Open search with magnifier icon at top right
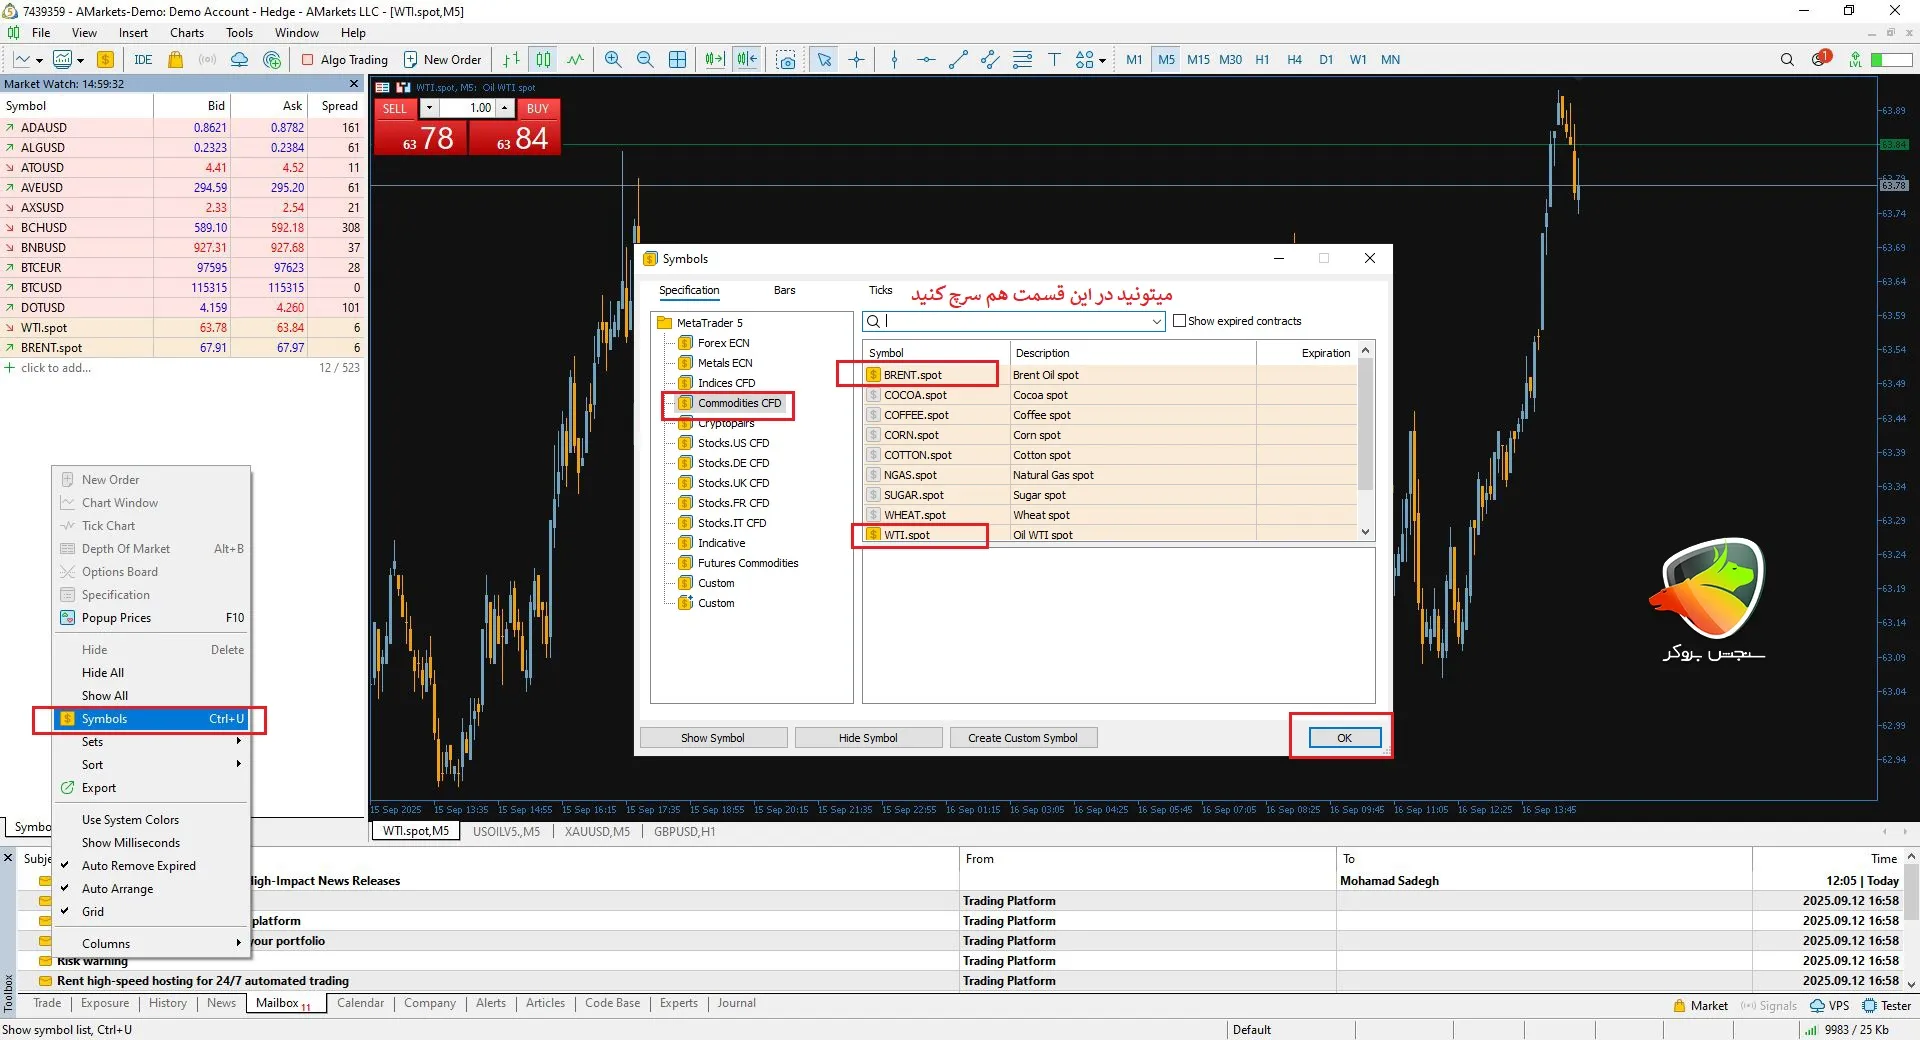Viewport: 1920px width, 1040px height. click(x=1787, y=60)
